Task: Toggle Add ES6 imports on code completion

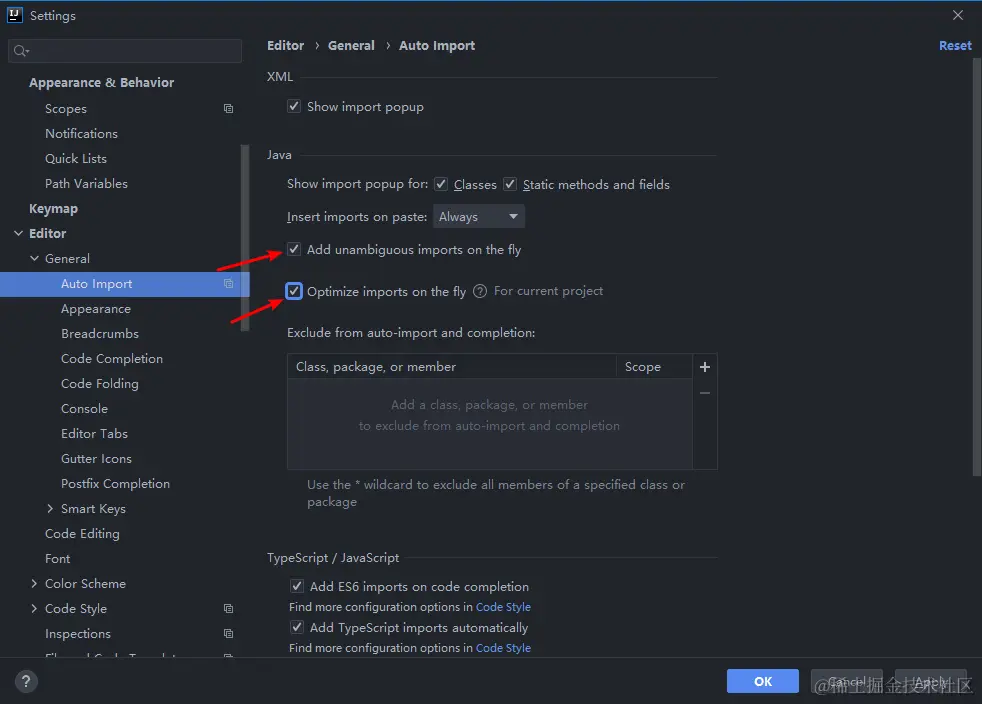Action: click(x=297, y=586)
